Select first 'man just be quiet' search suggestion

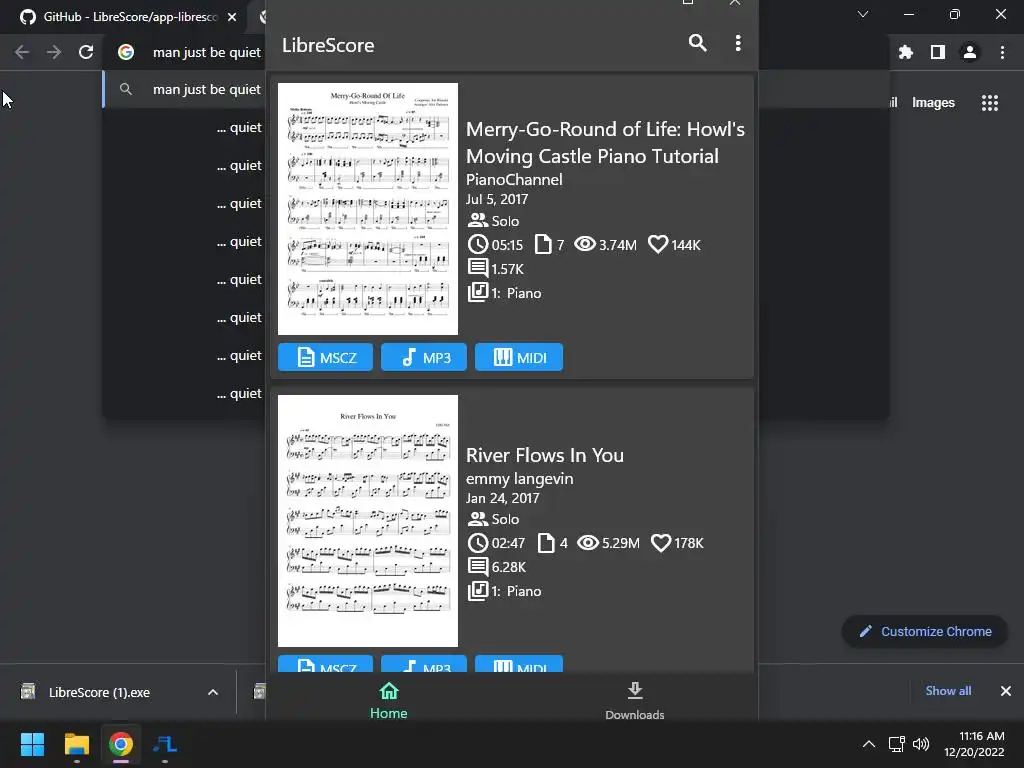coord(184,89)
